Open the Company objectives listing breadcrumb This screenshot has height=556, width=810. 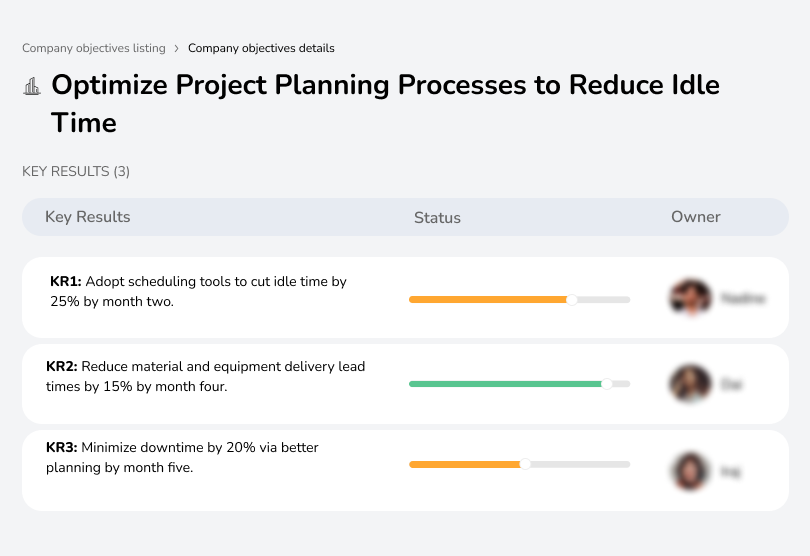click(94, 48)
